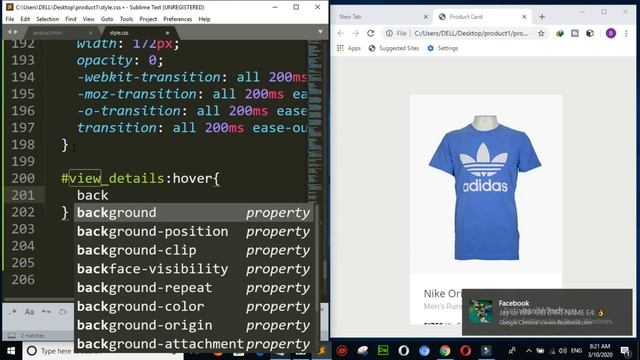Go forward in Chrome
The width and height of the screenshot is (640, 360).
356,33
